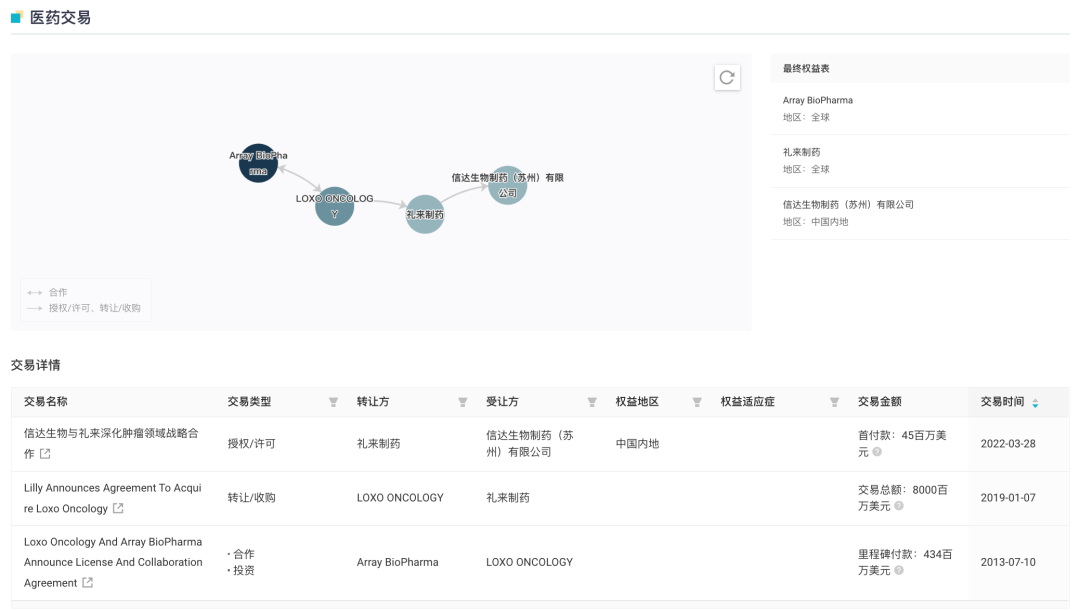The width and height of the screenshot is (1080, 610).
Task: Open the Lilly Announces Agreement deal link
Action: point(112,488)
